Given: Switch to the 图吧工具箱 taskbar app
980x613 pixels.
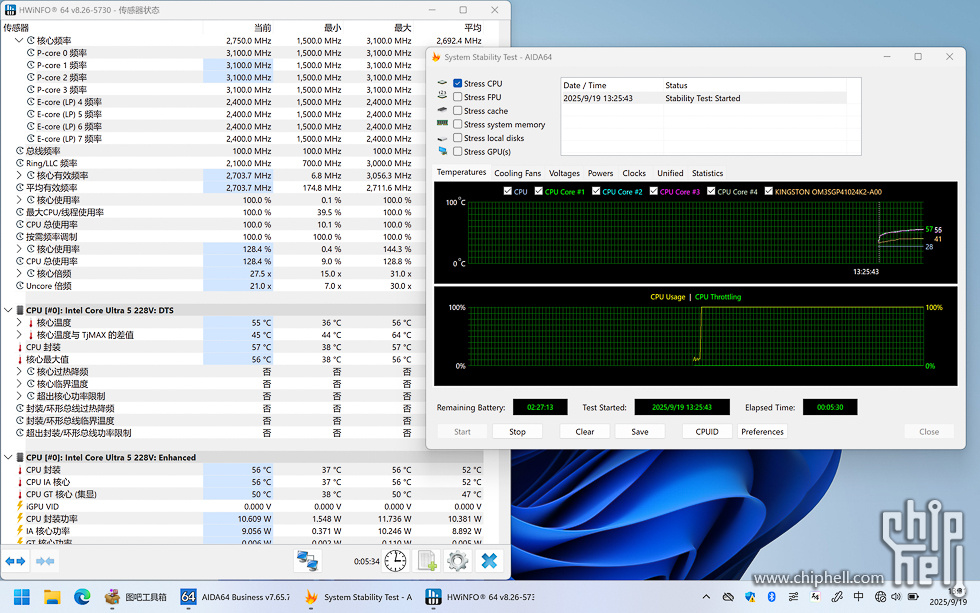Looking at the screenshot, I should point(136,597).
